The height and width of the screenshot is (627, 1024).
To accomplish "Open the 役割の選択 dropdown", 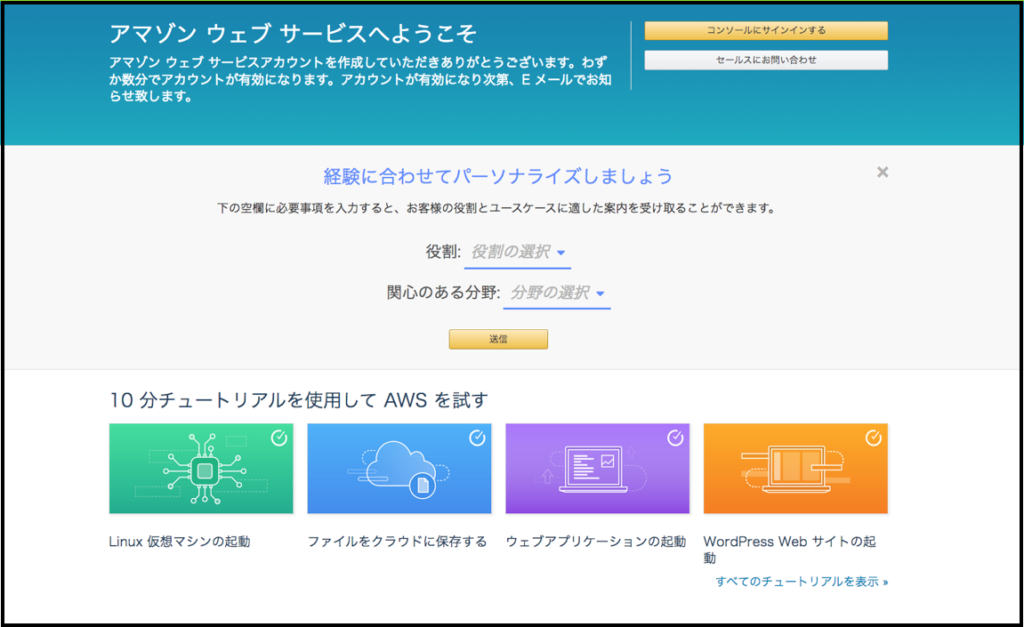I will [517, 253].
